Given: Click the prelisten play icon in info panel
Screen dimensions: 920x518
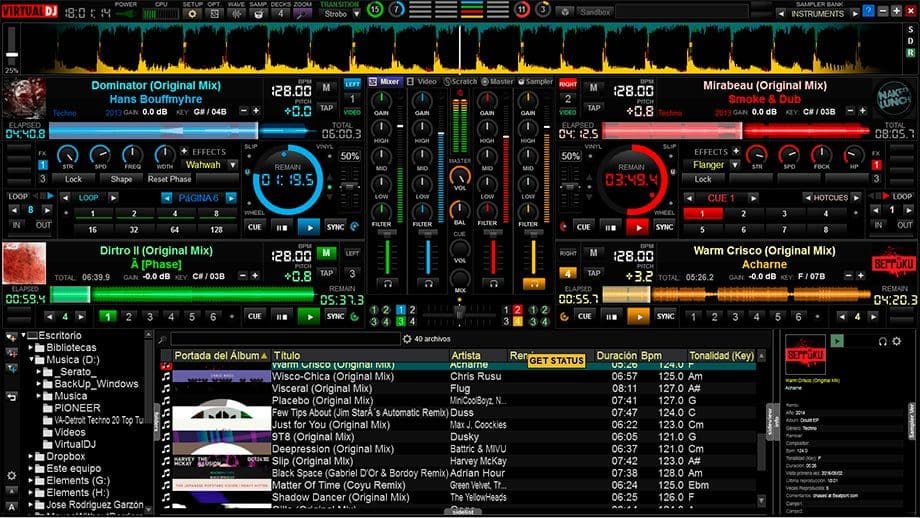Looking at the screenshot, I should pyautogui.click(x=837, y=340).
